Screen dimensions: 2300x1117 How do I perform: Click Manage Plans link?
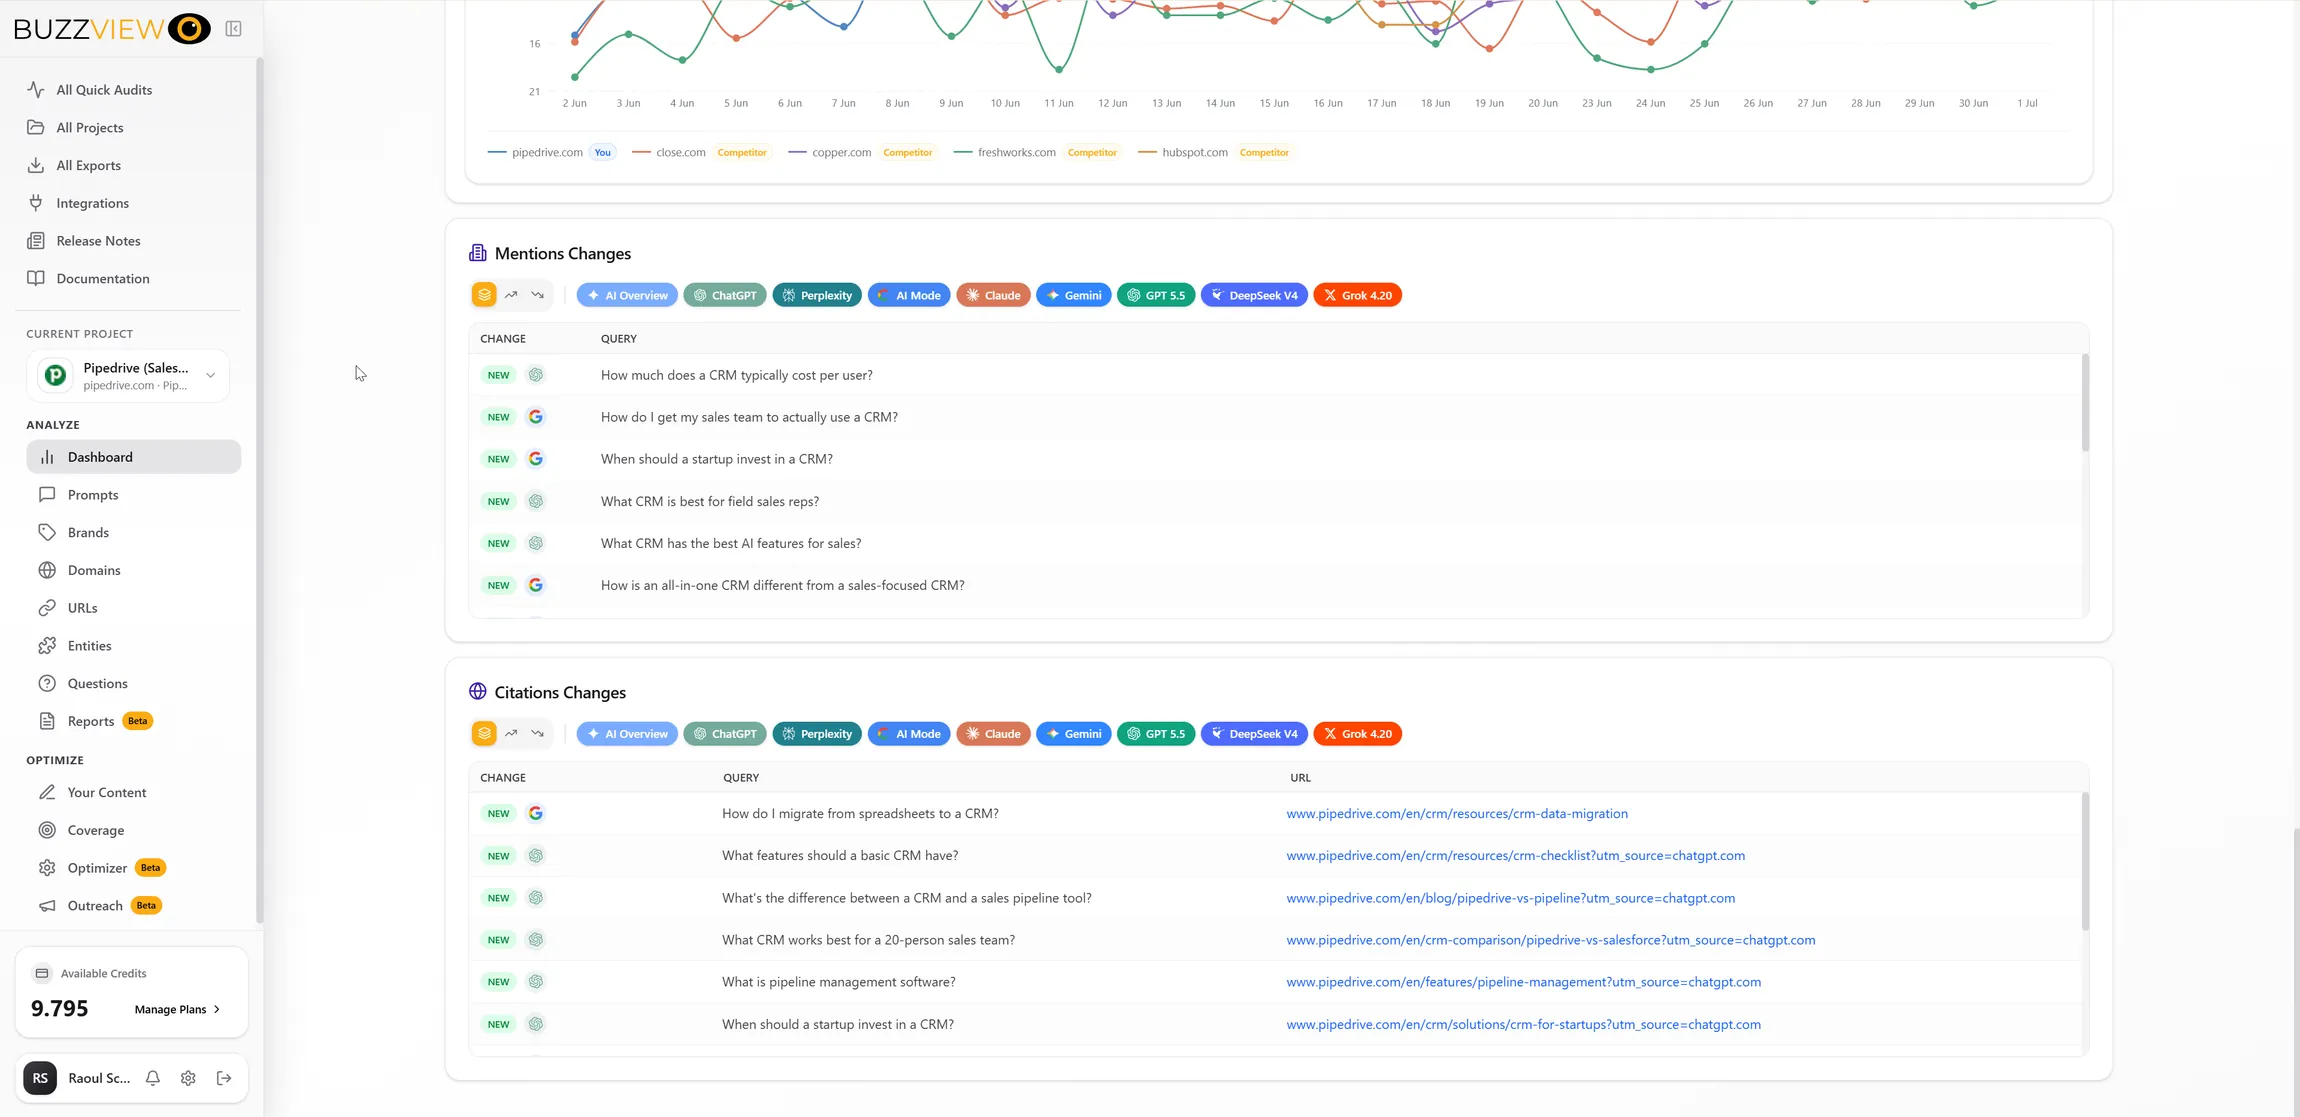click(177, 1009)
